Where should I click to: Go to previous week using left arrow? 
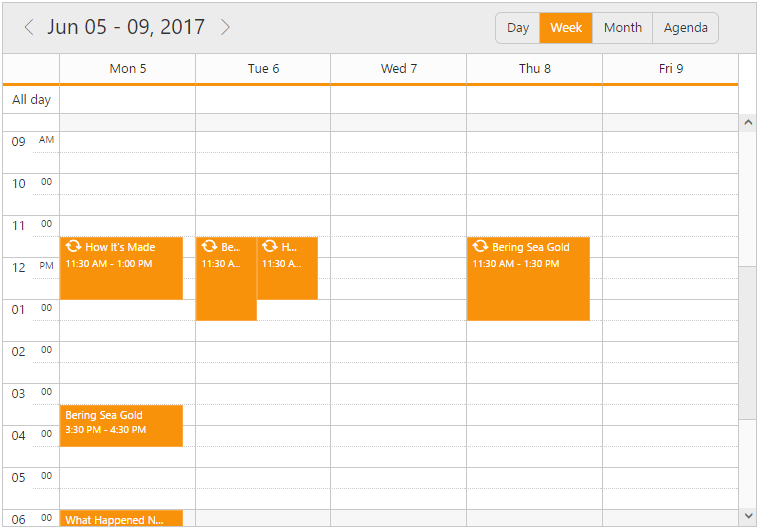pyautogui.click(x=29, y=27)
